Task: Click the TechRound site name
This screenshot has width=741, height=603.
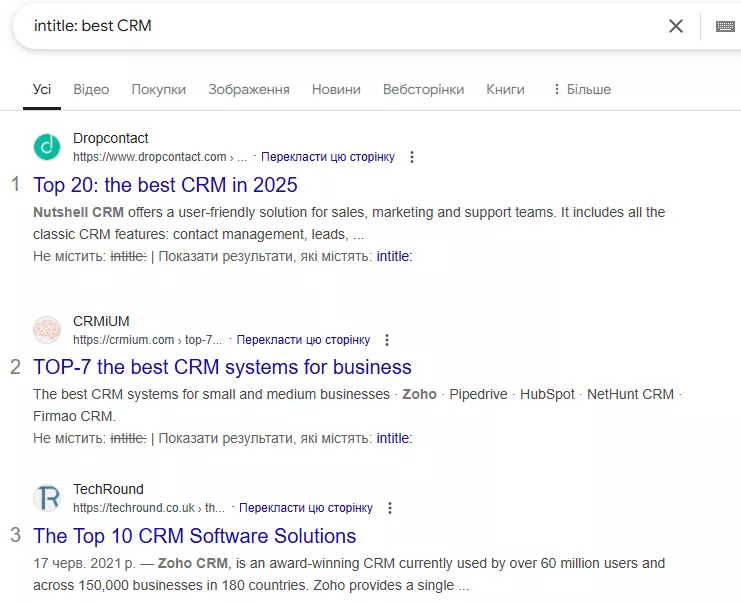Action: pyautogui.click(x=108, y=489)
